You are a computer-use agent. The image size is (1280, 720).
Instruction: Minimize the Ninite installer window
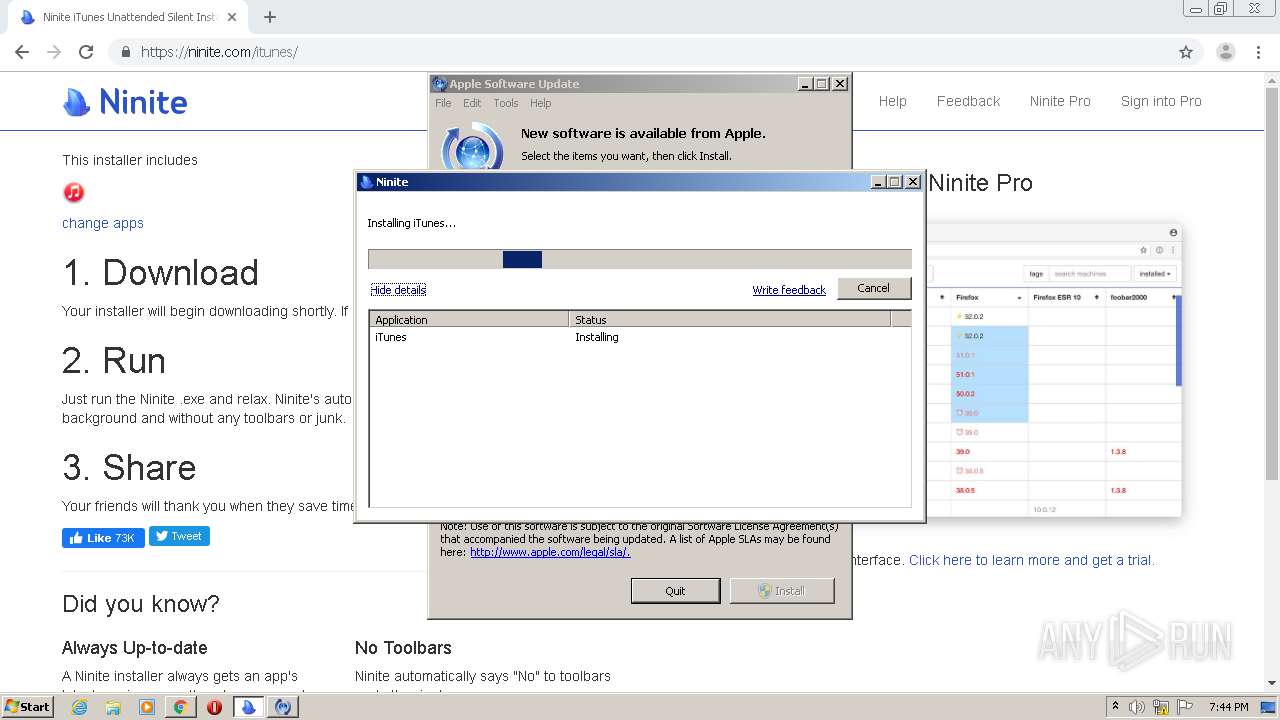pos(878,182)
